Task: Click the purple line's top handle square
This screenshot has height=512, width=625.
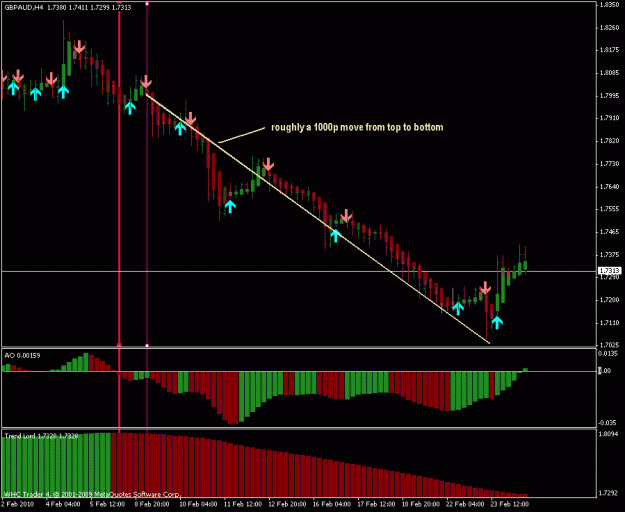Action: pos(147,4)
